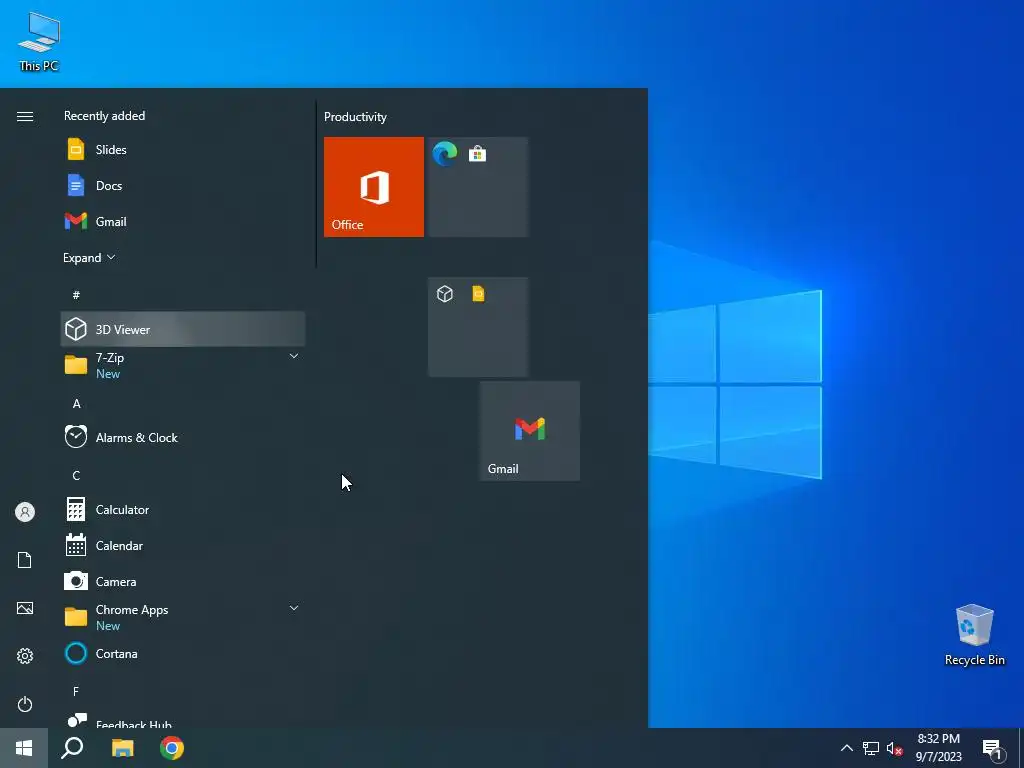The image size is (1024, 768).
Task: Open 3D Viewer app
Action: click(x=183, y=329)
